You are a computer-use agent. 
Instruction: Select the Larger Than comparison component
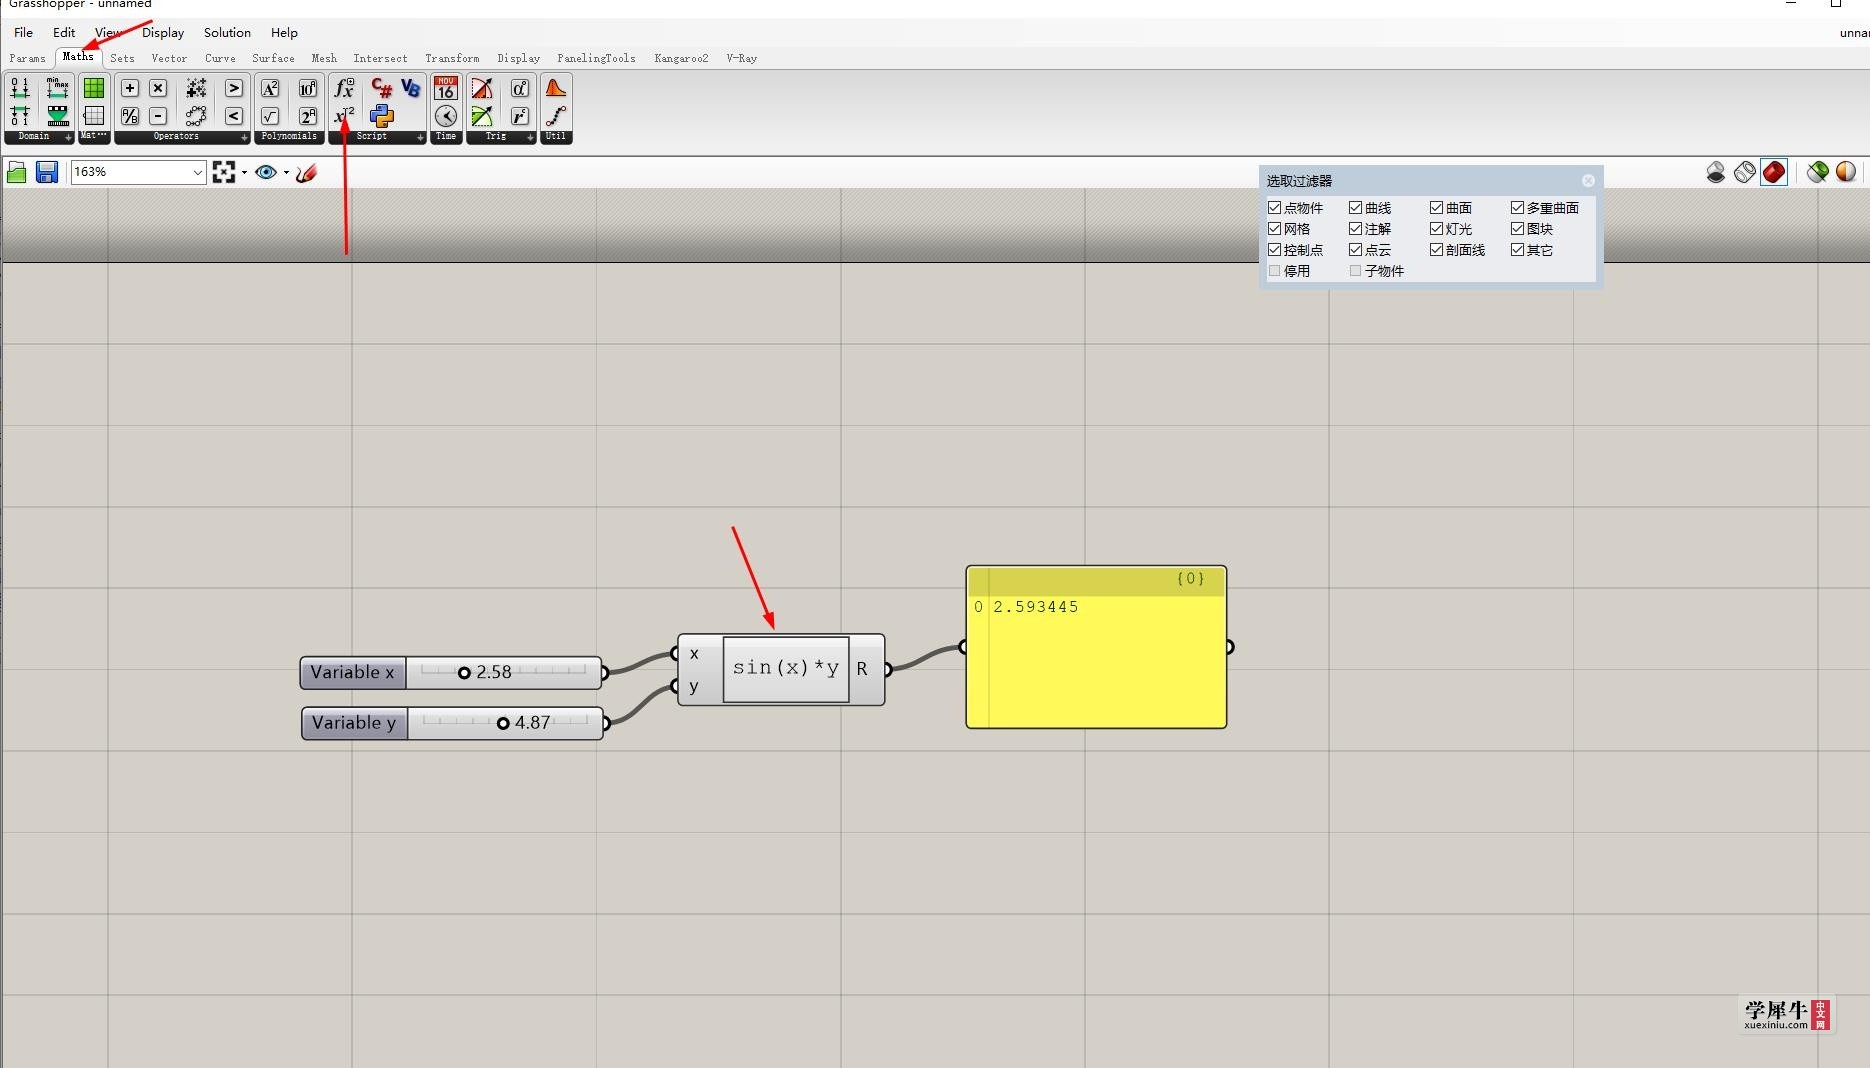[233, 88]
